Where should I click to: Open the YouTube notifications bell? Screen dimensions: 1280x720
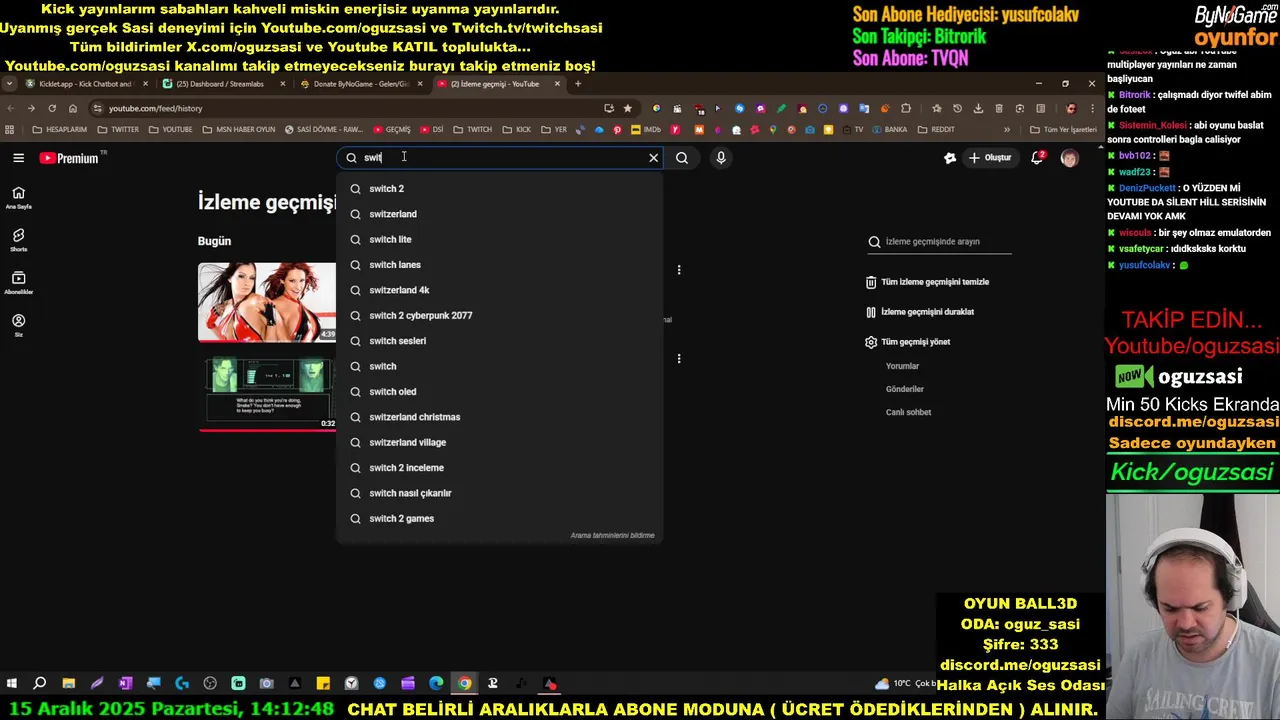pyautogui.click(x=1037, y=158)
